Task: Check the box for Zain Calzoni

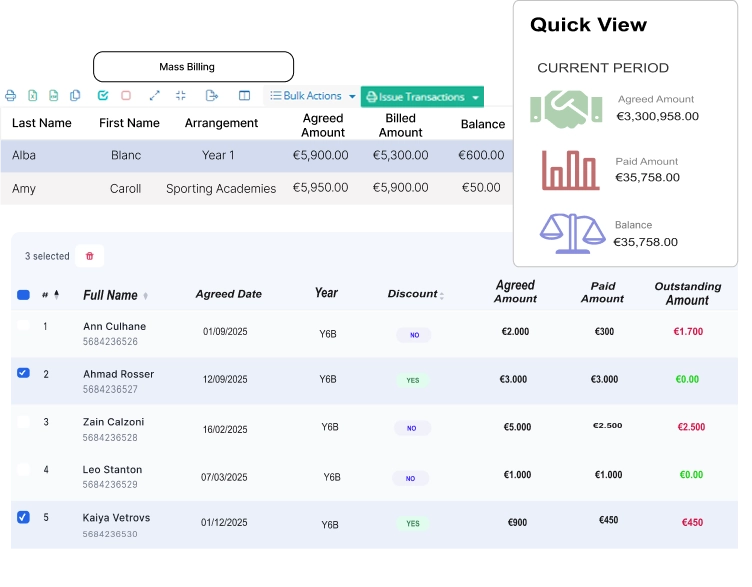Action: click(23, 422)
